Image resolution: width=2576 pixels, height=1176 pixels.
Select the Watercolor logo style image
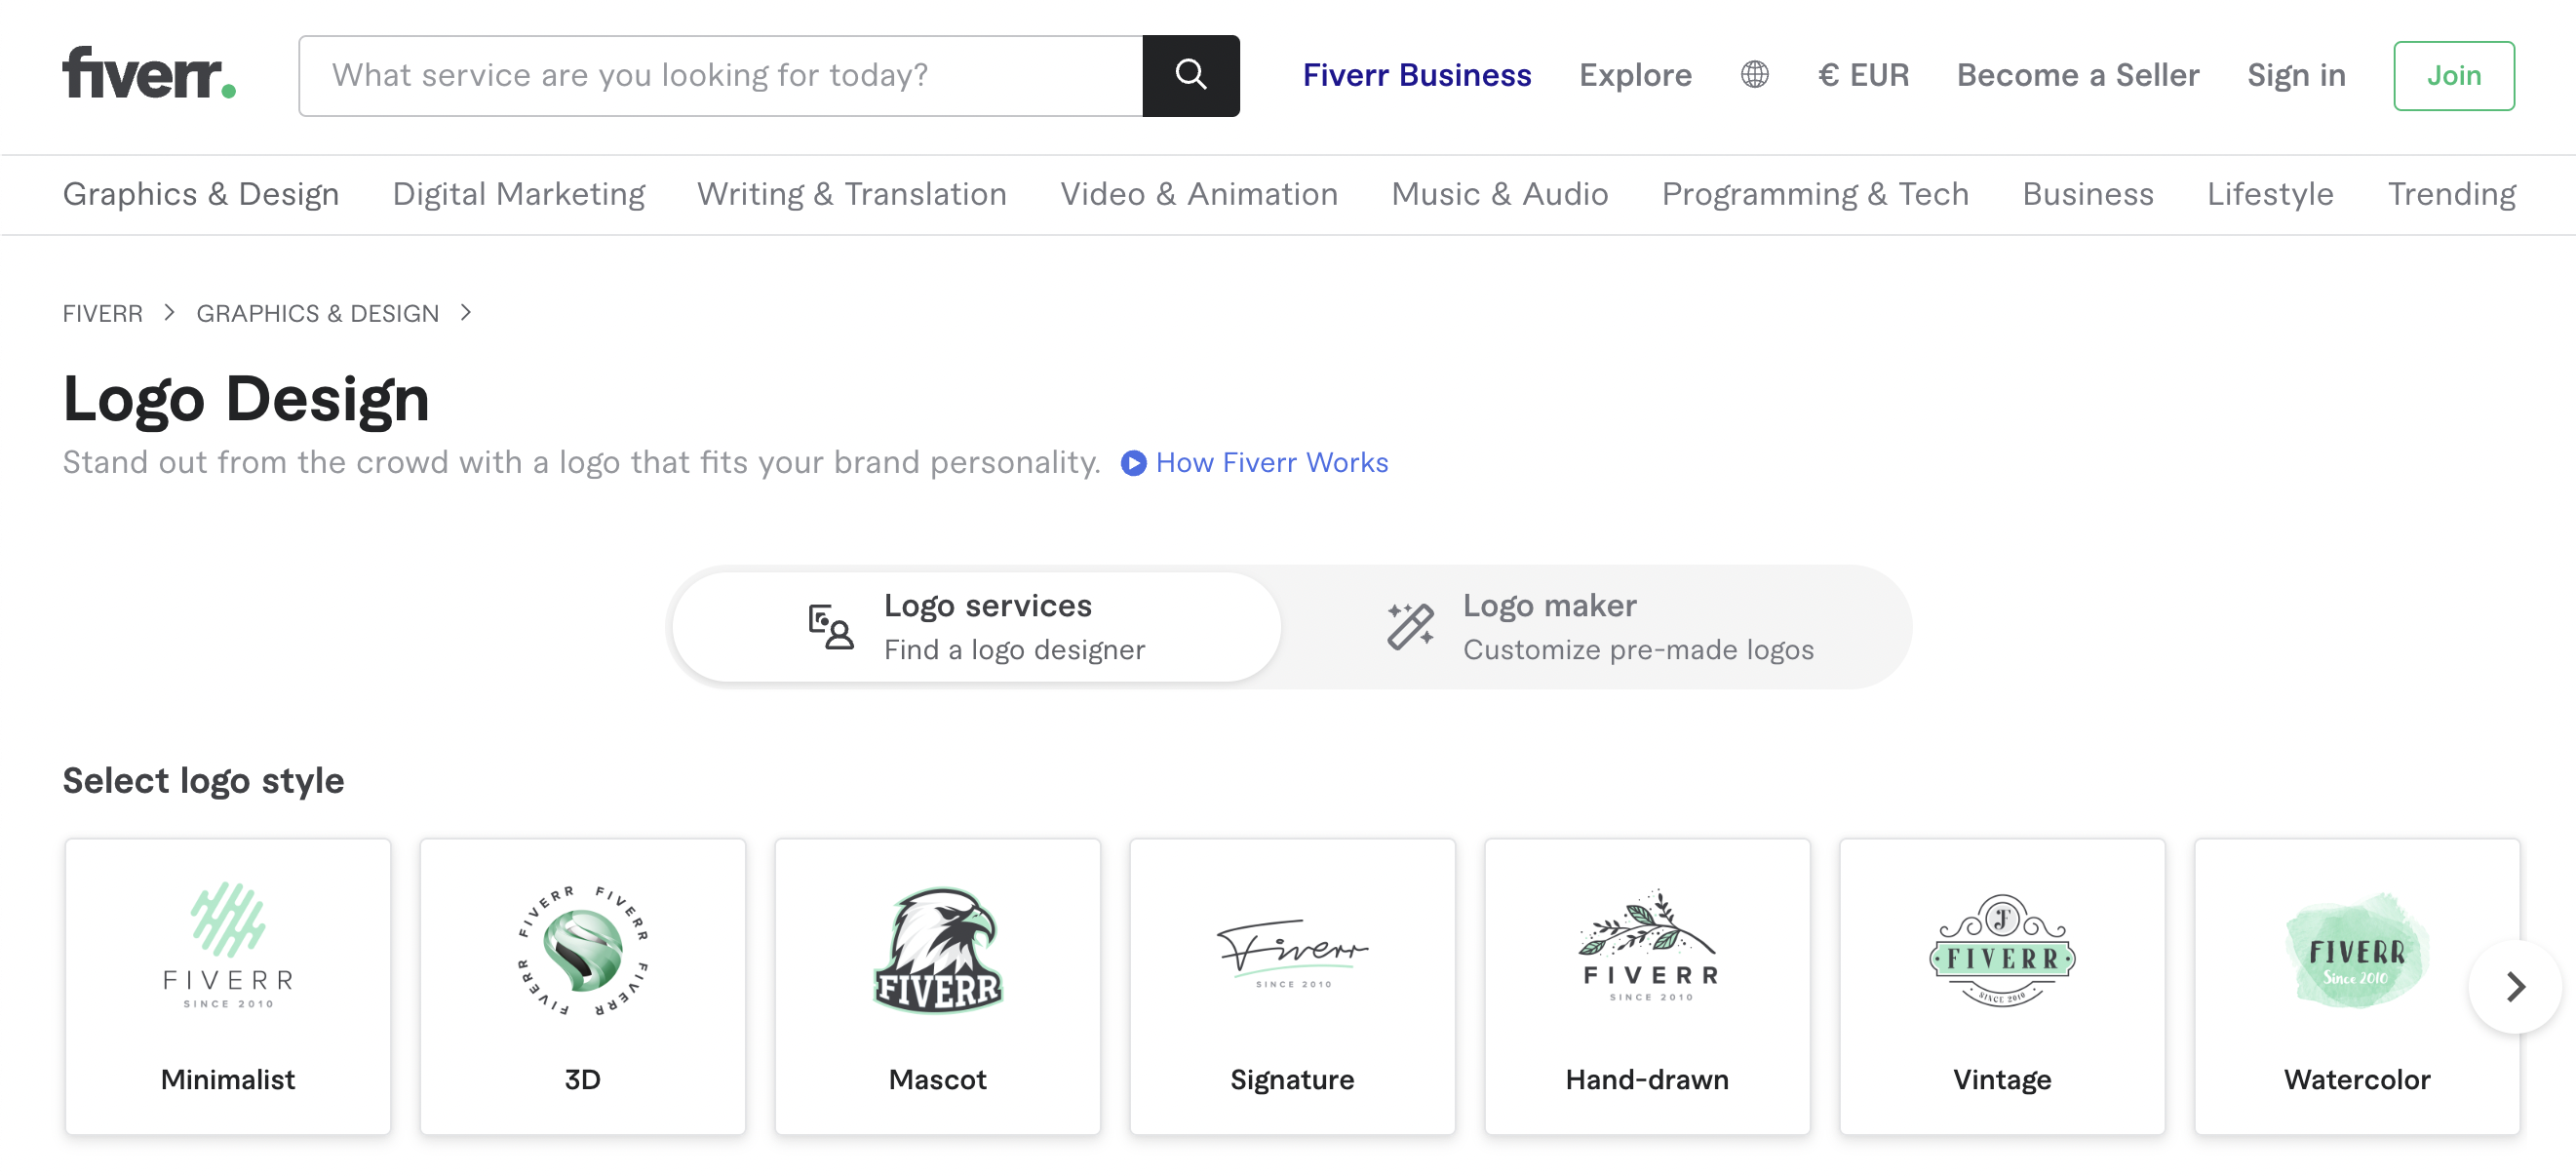click(x=2357, y=950)
